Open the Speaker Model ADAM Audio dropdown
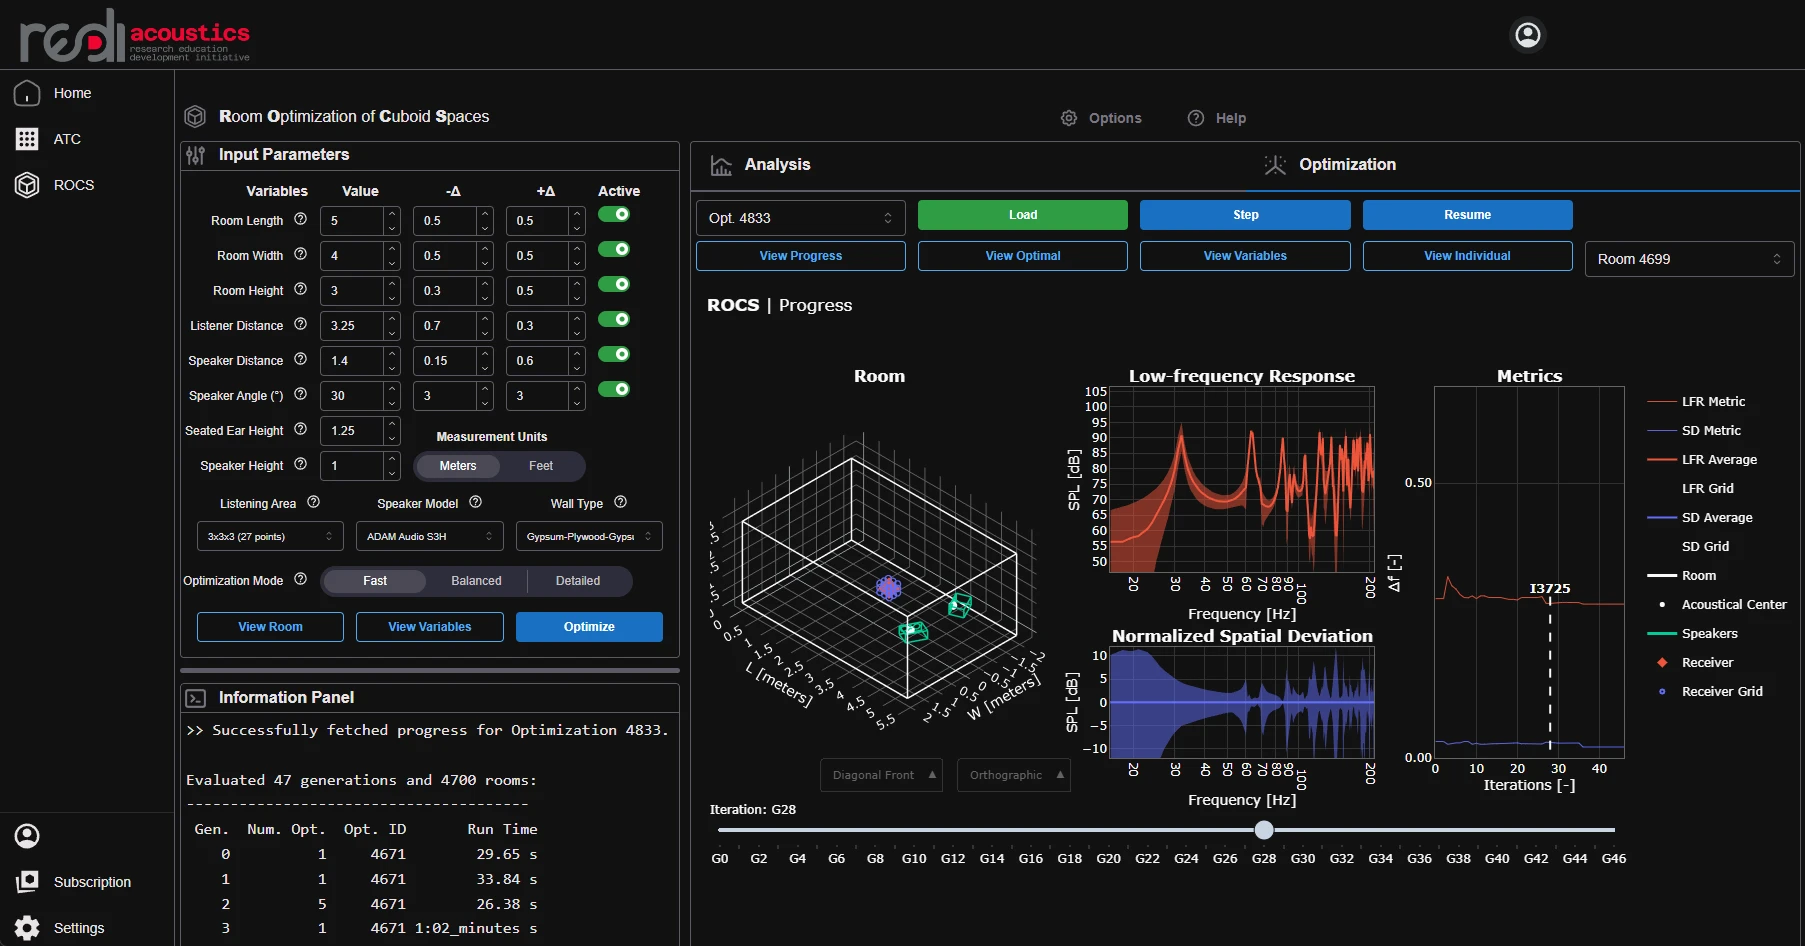Screen dimensions: 1805x946 pos(429,537)
